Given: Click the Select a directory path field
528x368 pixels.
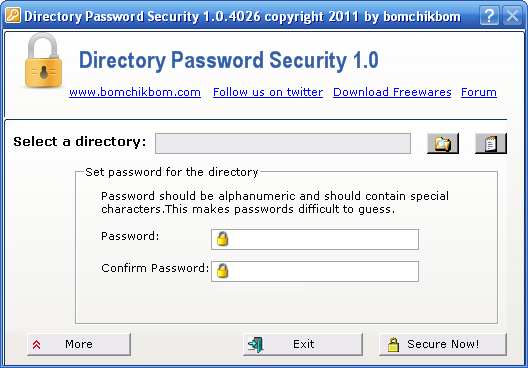Looking at the screenshot, I should 283,143.
